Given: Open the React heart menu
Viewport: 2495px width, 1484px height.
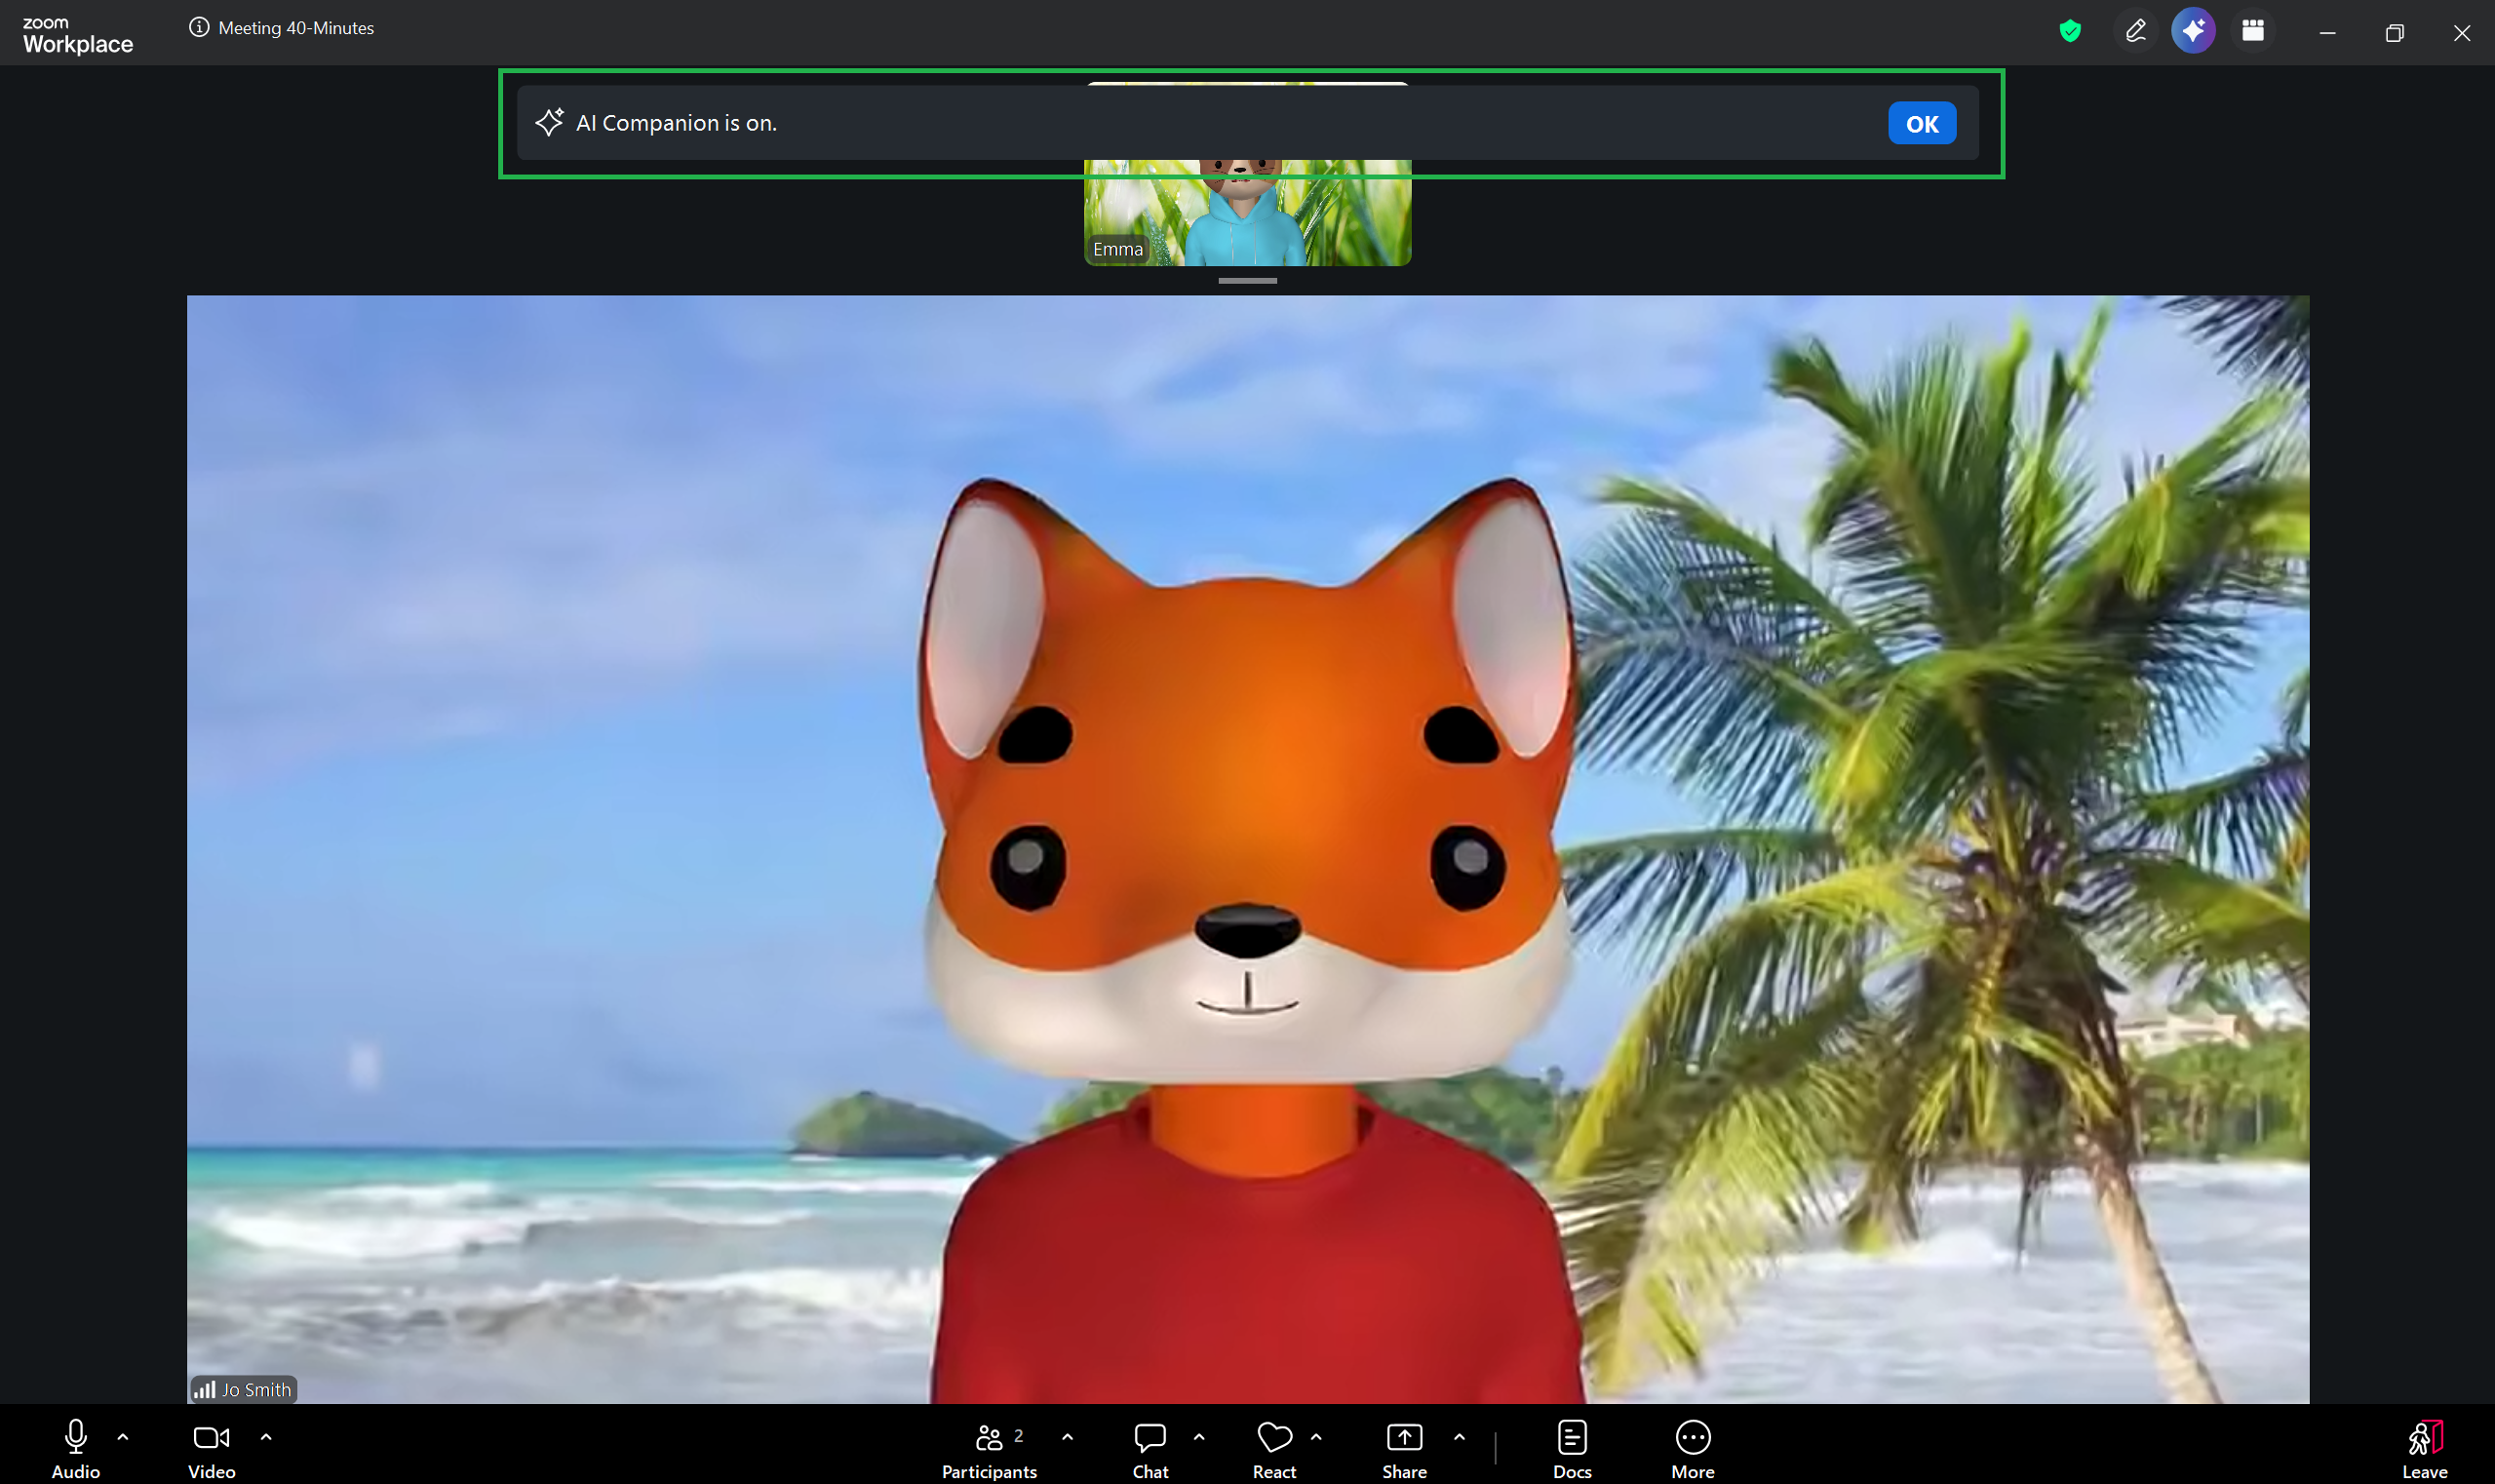Looking at the screenshot, I should point(1274,1448).
